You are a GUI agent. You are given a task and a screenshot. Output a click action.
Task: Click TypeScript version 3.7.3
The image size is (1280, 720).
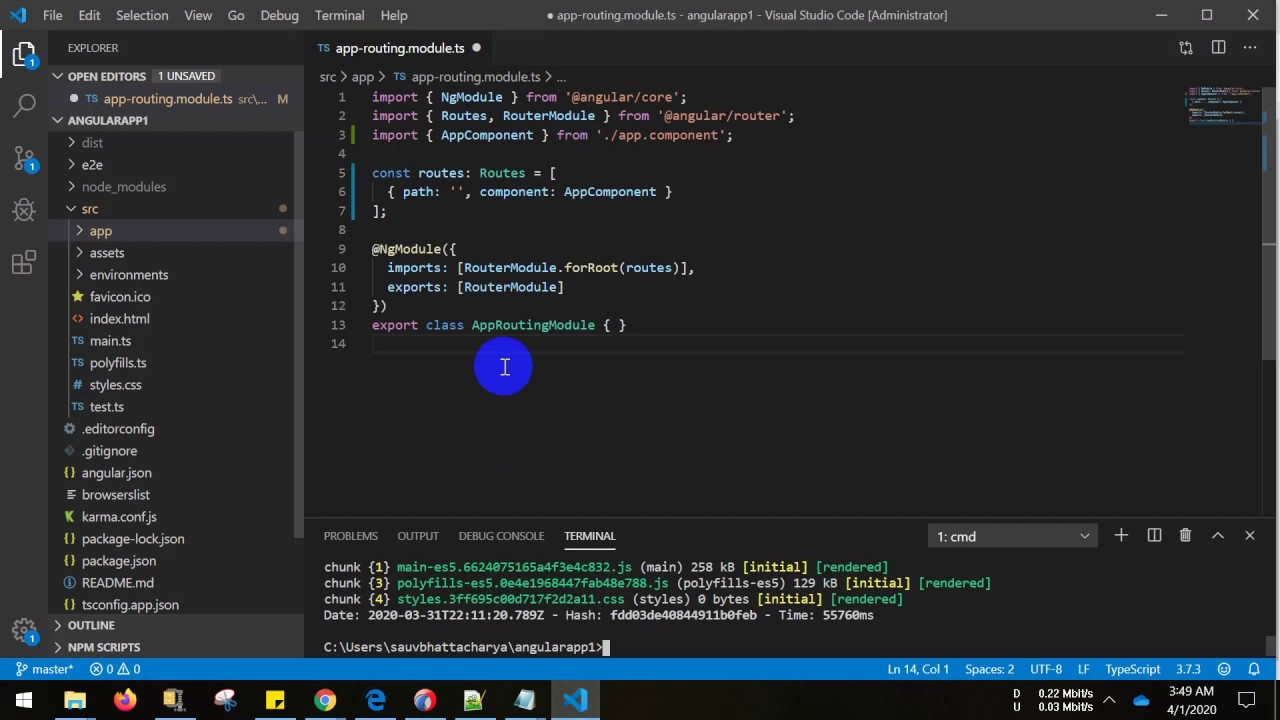click(x=1188, y=669)
